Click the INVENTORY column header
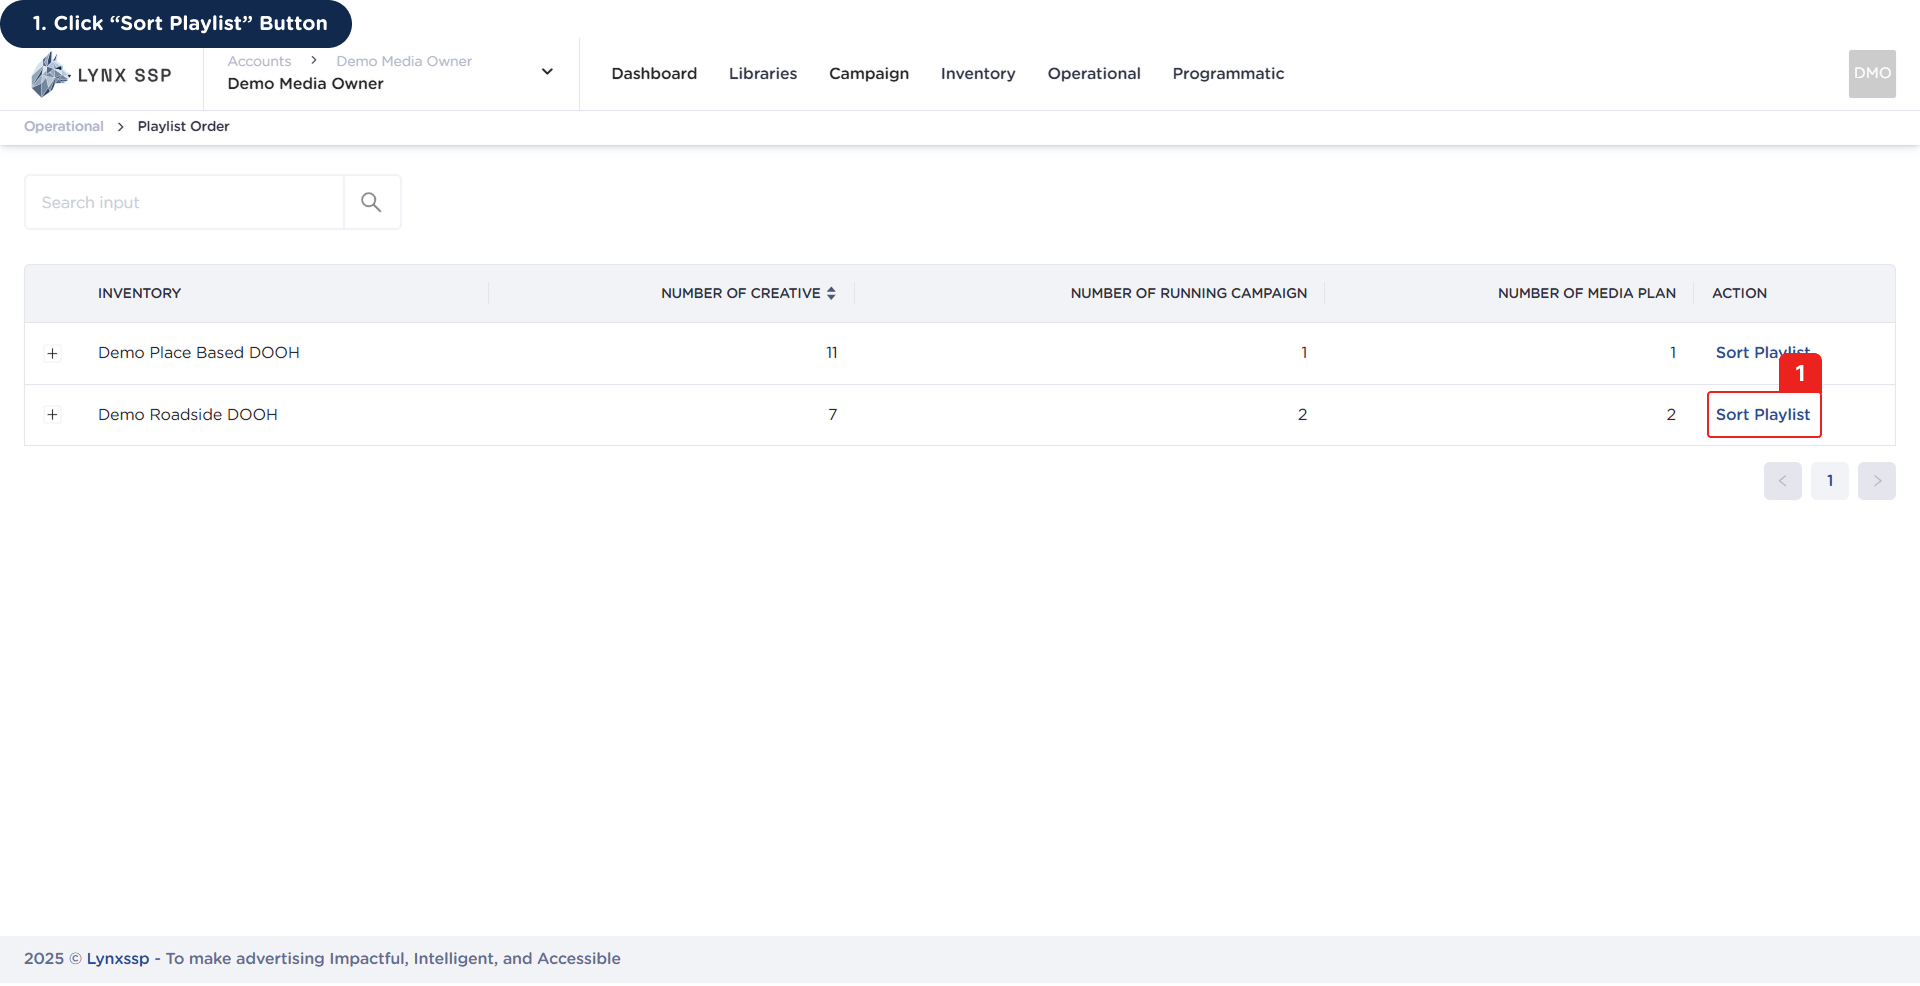1920x986 pixels. click(139, 293)
